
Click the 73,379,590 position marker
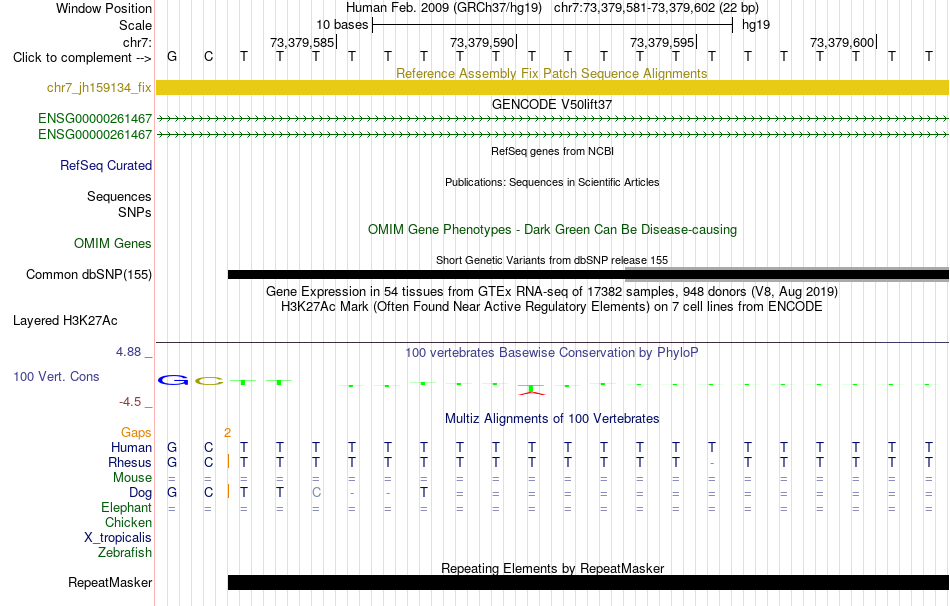(x=482, y=42)
